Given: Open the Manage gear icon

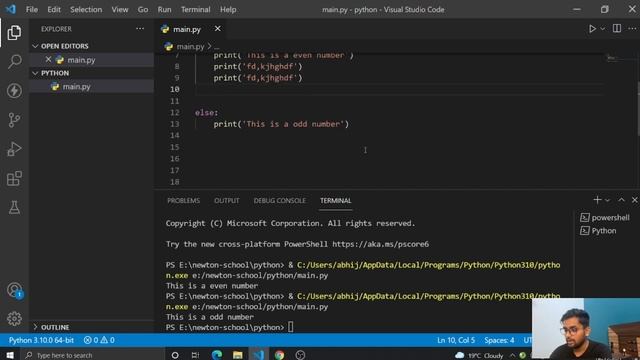Looking at the screenshot, I should click(14, 319).
